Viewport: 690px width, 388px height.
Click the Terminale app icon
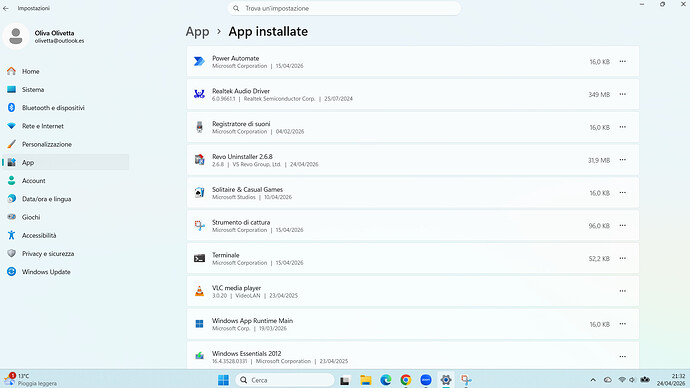(x=199, y=258)
